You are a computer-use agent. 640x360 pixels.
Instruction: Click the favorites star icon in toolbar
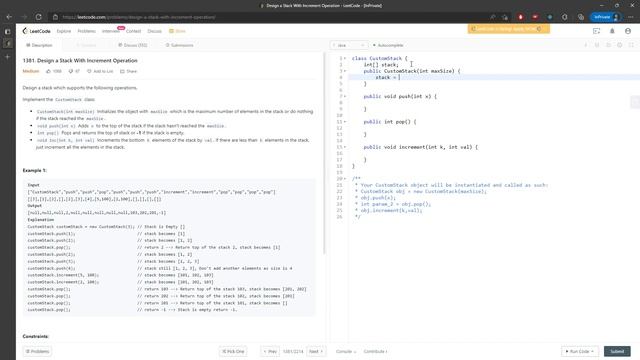pyautogui.click(x=505, y=17)
